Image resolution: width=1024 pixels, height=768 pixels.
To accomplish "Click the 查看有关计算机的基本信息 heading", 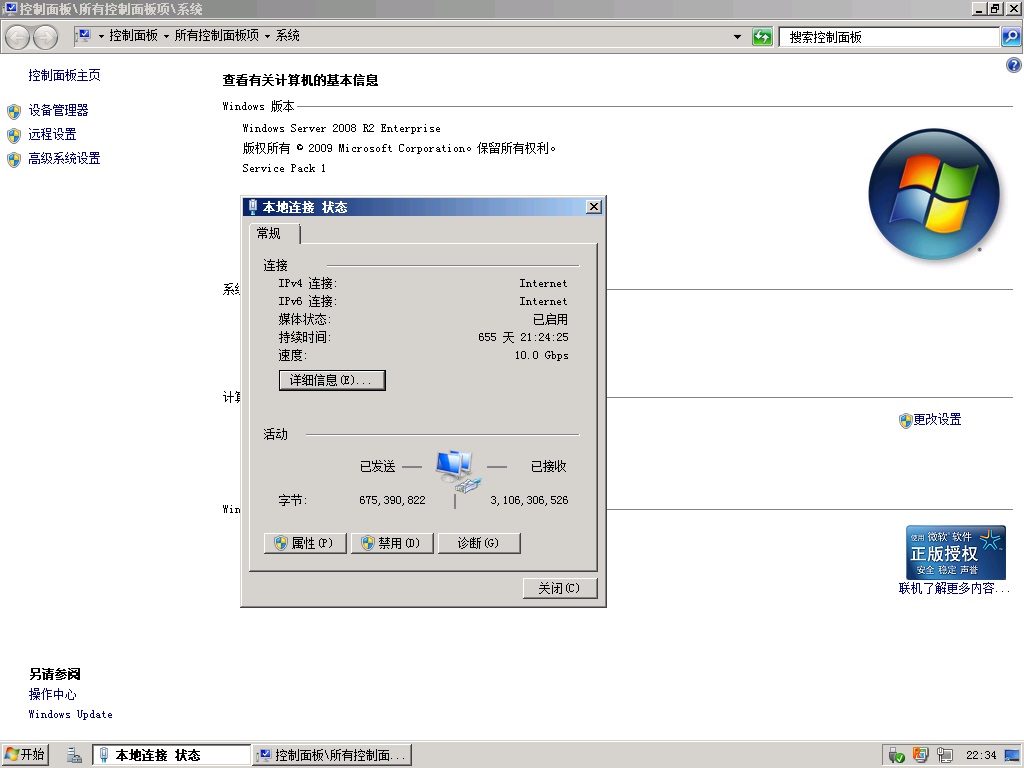I will pyautogui.click(x=300, y=80).
